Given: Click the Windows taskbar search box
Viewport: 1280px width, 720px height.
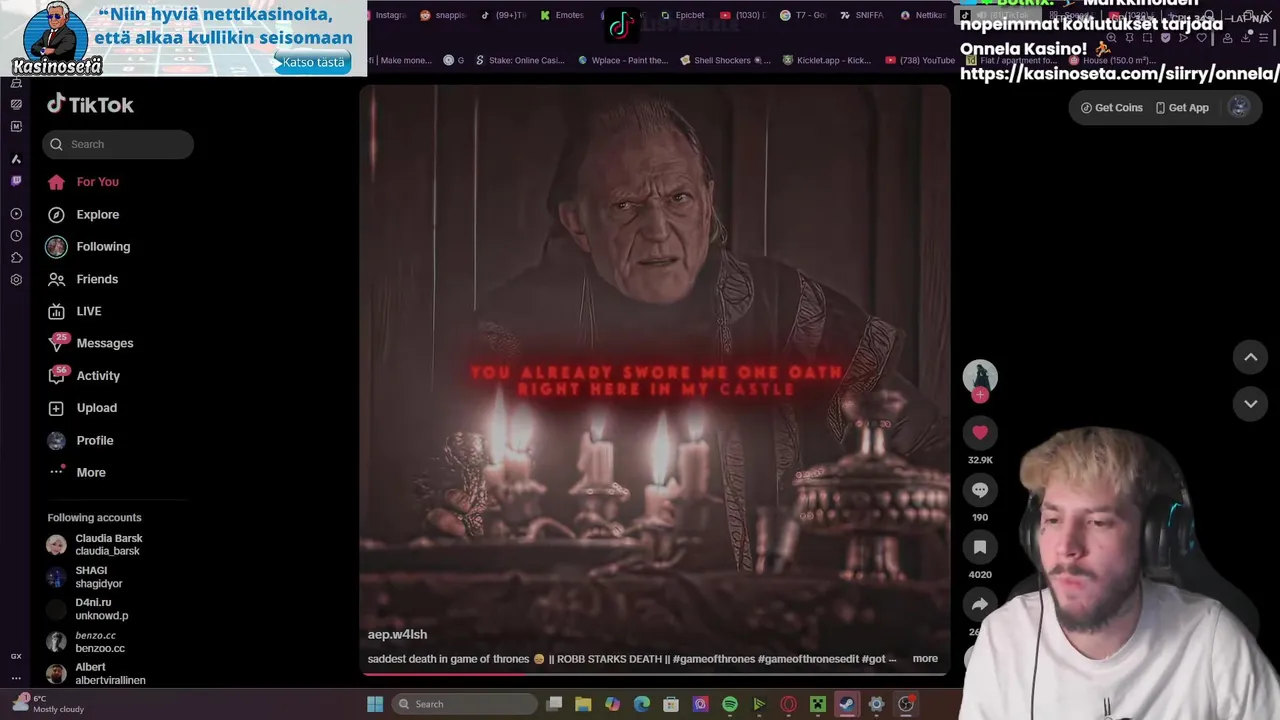Looking at the screenshot, I should click(x=464, y=704).
